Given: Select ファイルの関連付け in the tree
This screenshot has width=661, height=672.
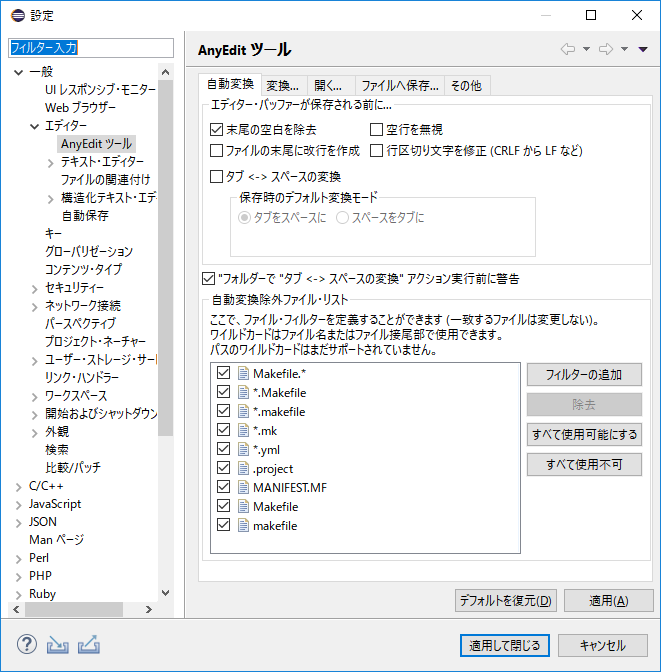Looking at the screenshot, I should point(105,180).
